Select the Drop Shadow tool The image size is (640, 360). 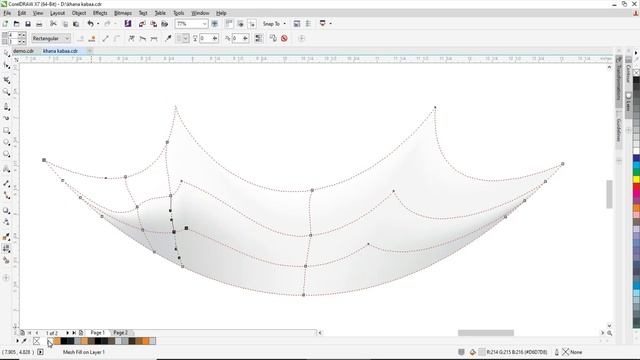(x=7, y=211)
